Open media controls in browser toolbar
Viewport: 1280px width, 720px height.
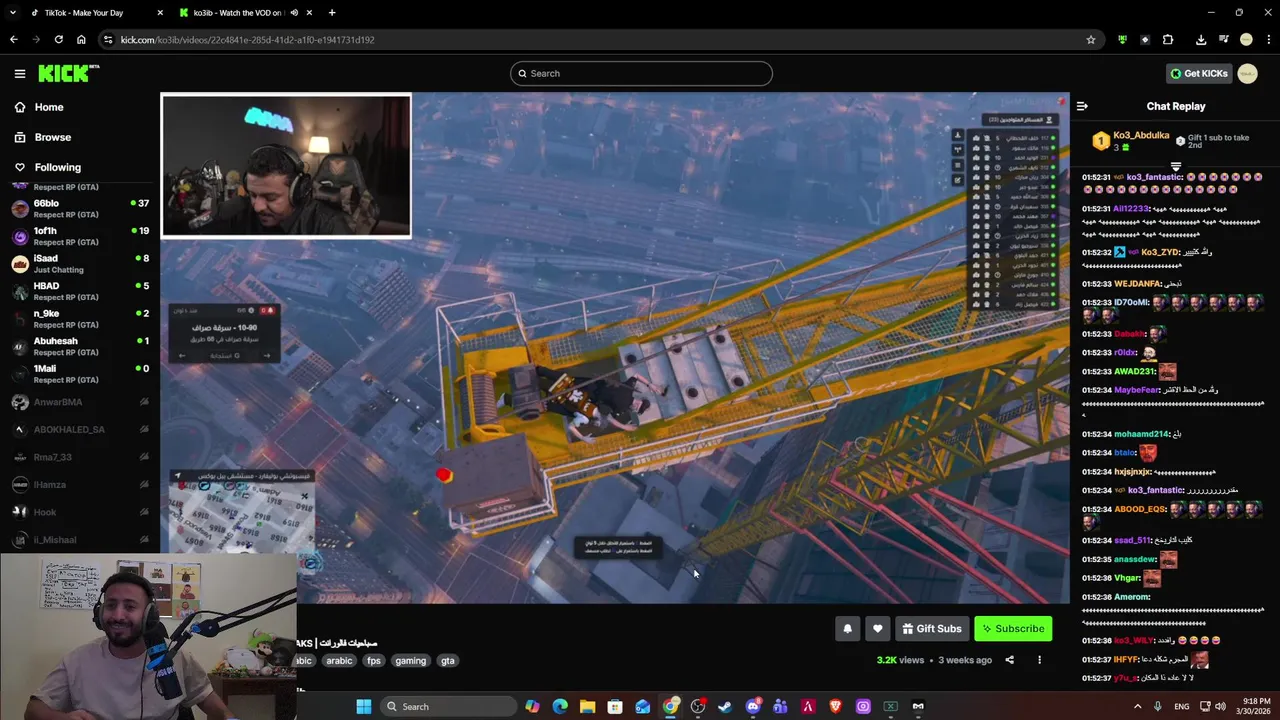pos(1224,40)
